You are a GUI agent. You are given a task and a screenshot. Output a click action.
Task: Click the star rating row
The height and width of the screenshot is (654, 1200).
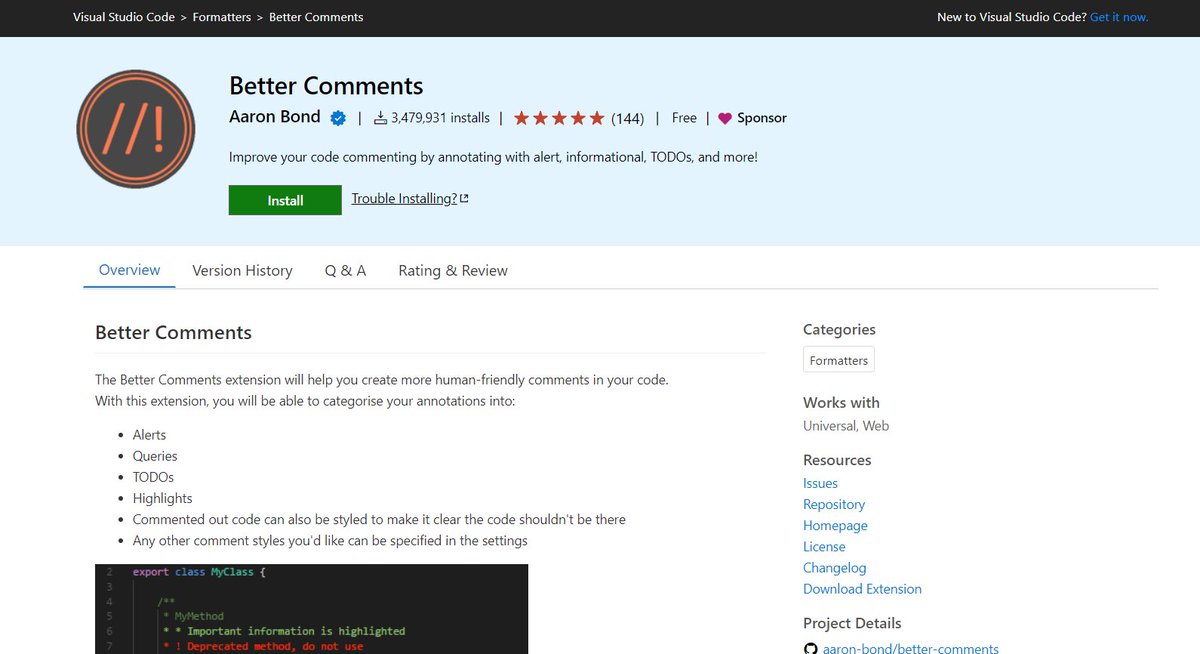(x=559, y=118)
